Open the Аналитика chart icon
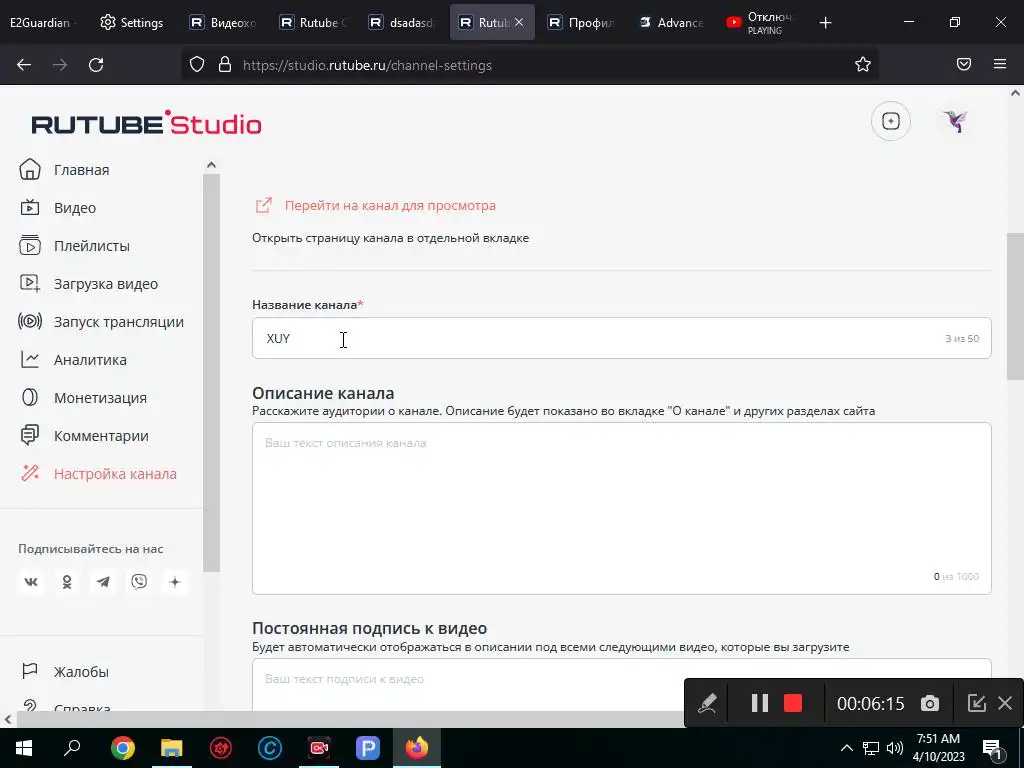Screen dimensions: 1024x768 [29, 359]
